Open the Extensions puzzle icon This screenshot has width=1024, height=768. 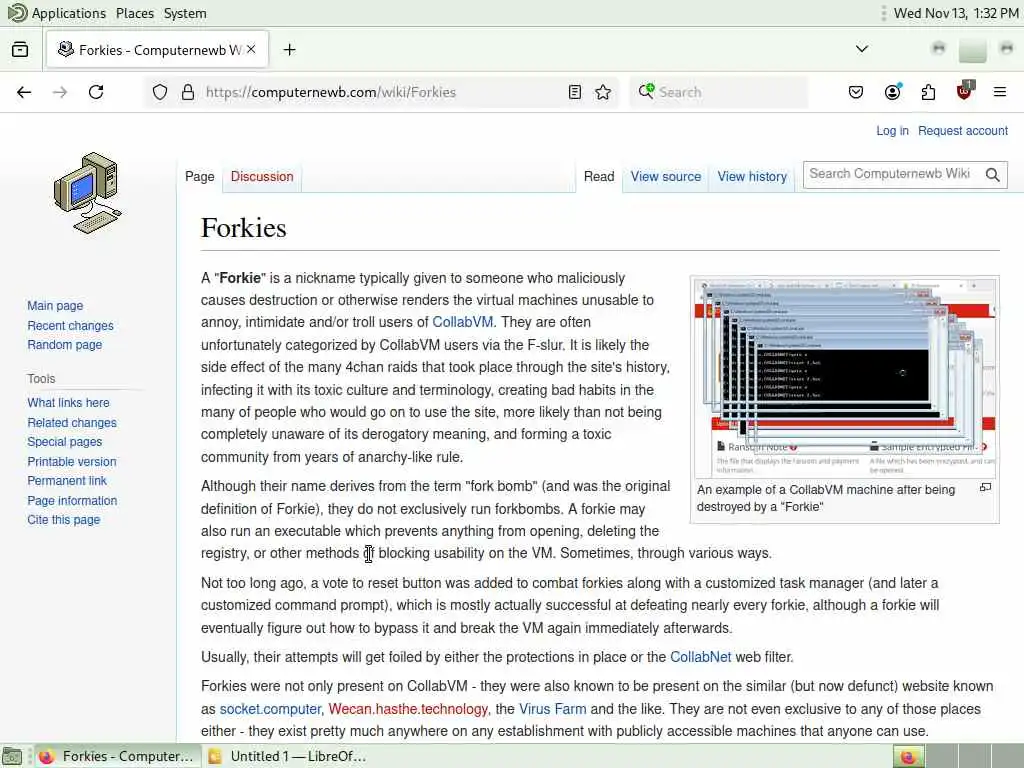point(928,92)
